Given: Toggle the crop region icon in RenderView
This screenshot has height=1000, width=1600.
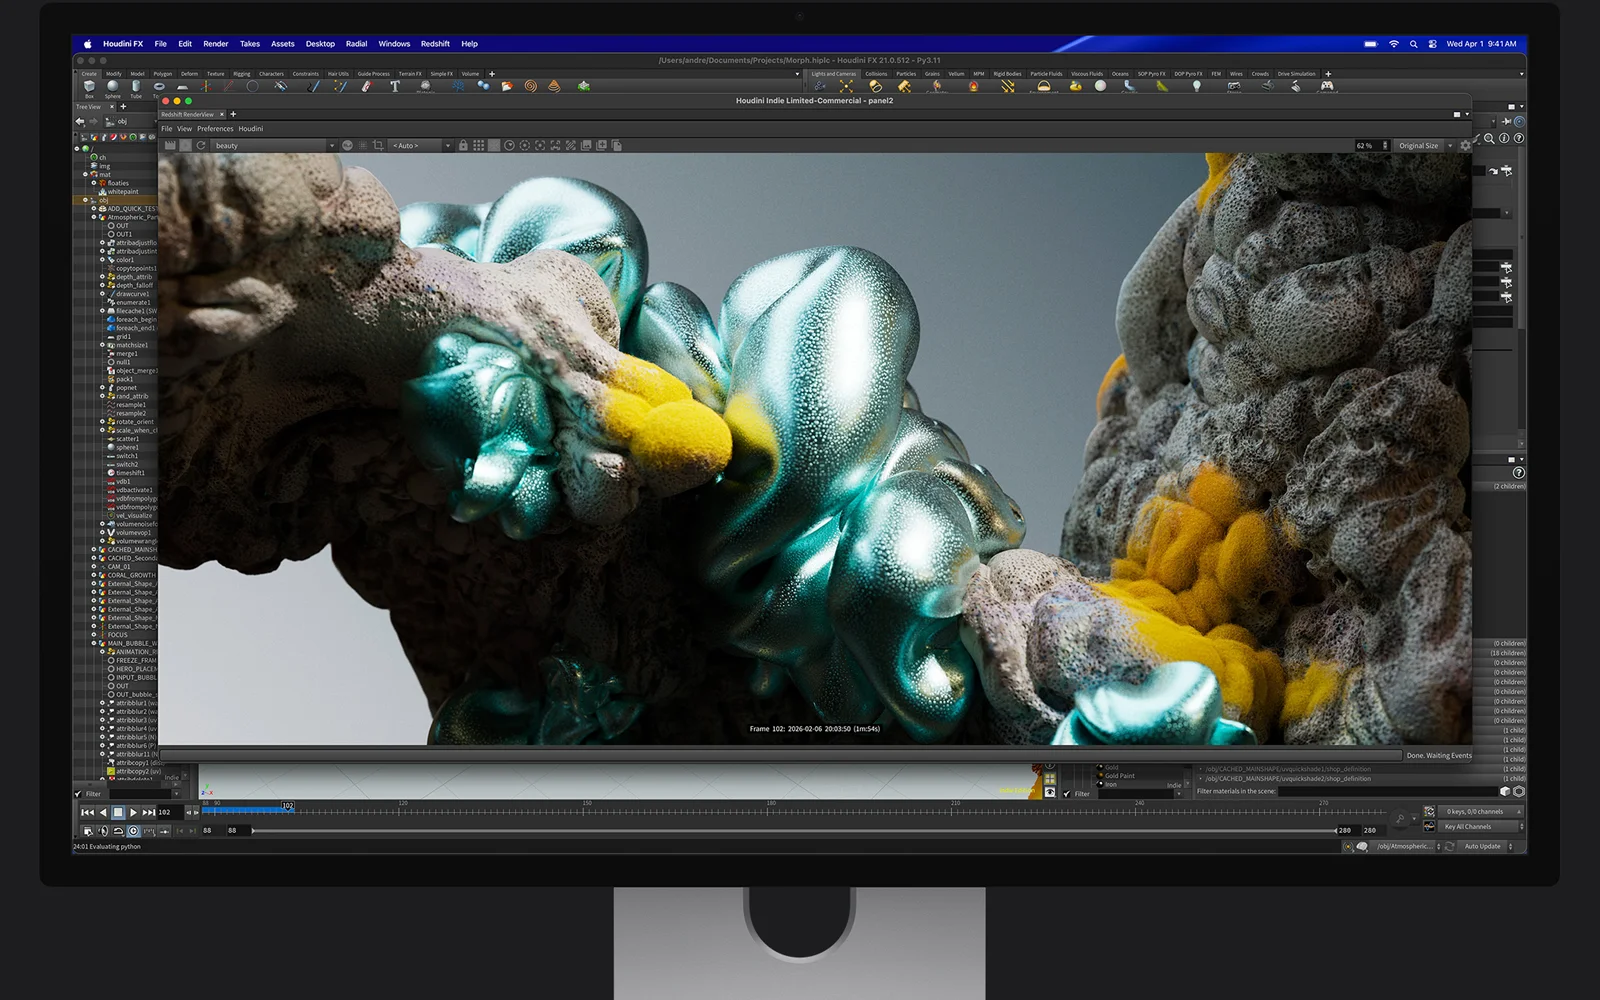Looking at the screenshot, I should click(378, 146).
